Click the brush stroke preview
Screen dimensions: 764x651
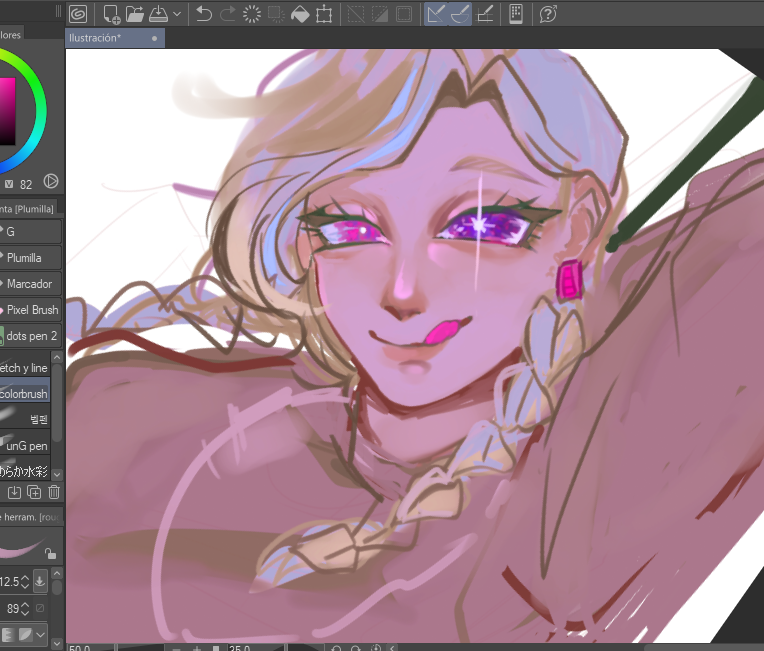point(21,547)
